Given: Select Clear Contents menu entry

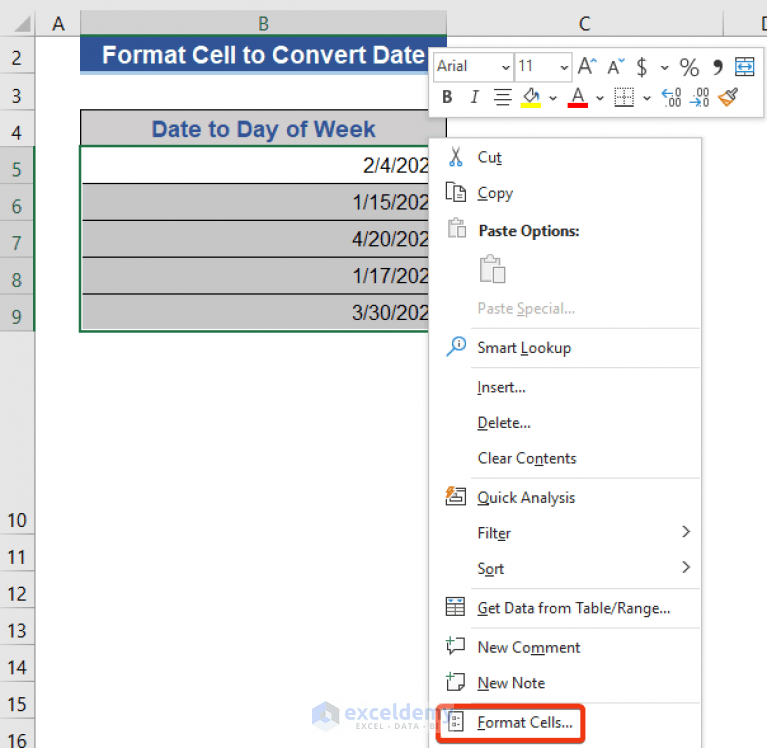Looking at the screenshot, I should [x=565, y=458].
